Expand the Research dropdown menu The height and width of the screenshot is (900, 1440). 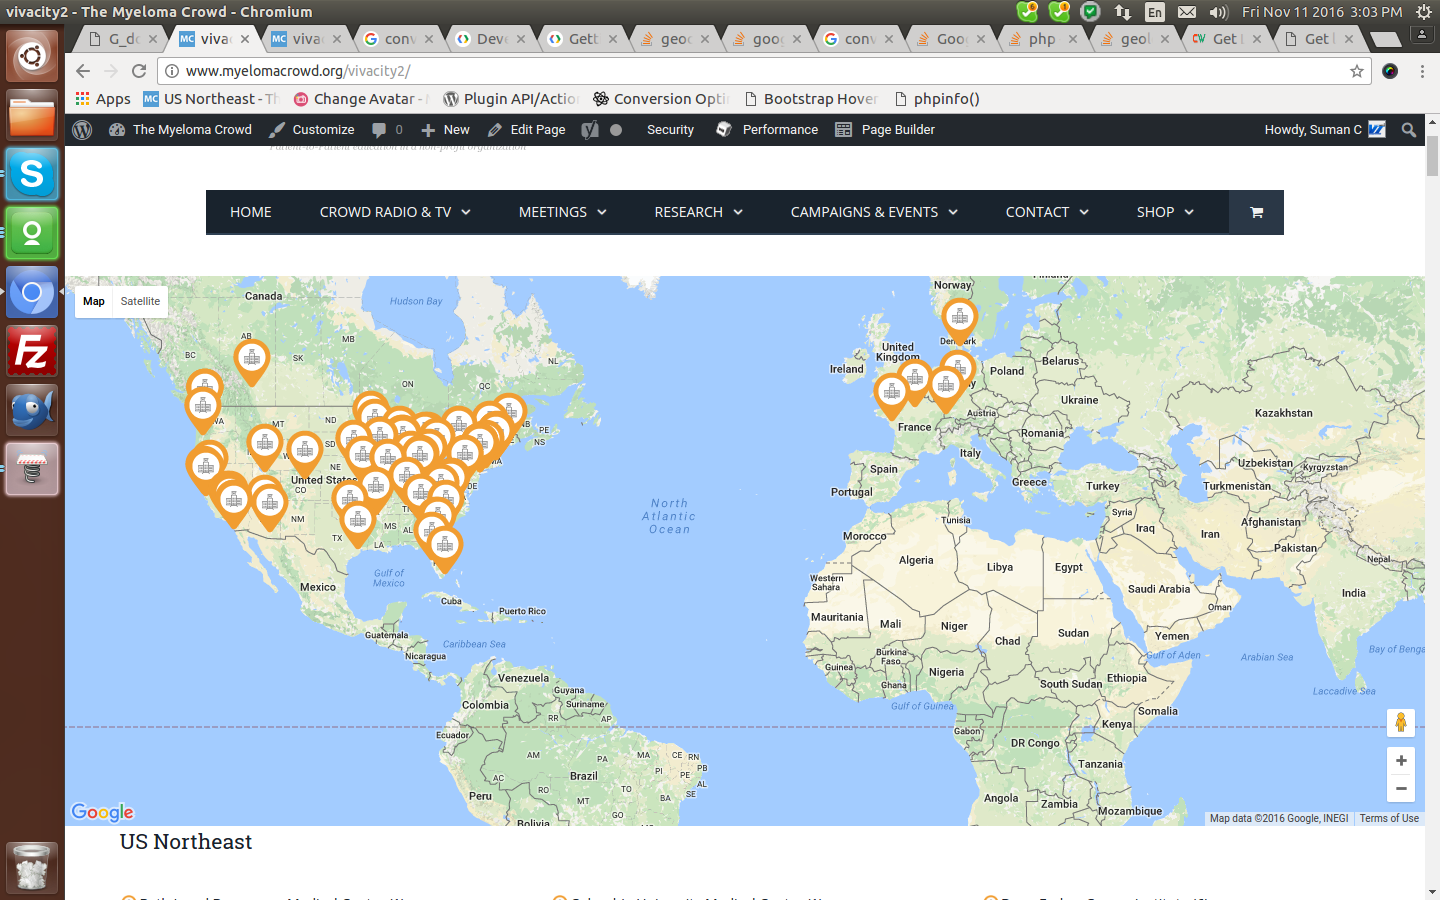(698, 212)
